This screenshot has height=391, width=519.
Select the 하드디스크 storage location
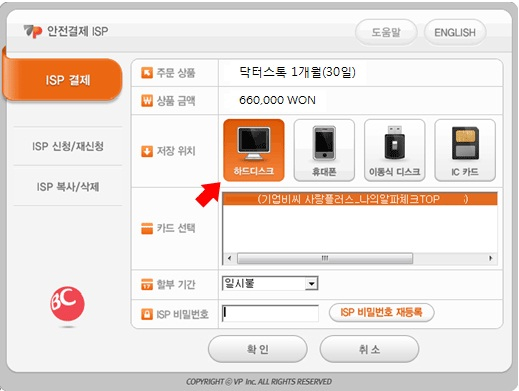click(x=254, y=150)
